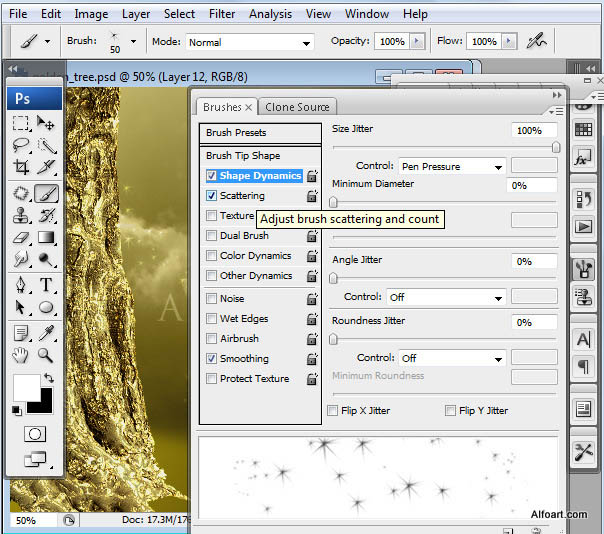Enable Flip X Jitter checkbox
The height and width of the screenshot is (534, 604).
click(x=333, y=411)
